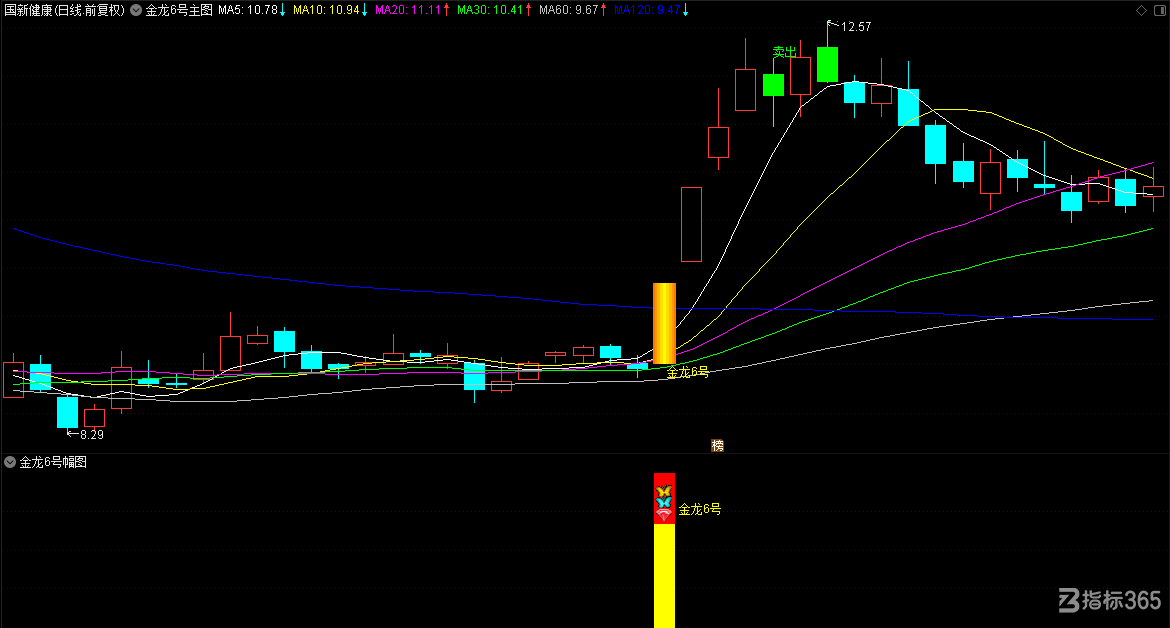Click the MA20: 11.11 indicator value
The image size is (1170, 628).
[408, 10]
